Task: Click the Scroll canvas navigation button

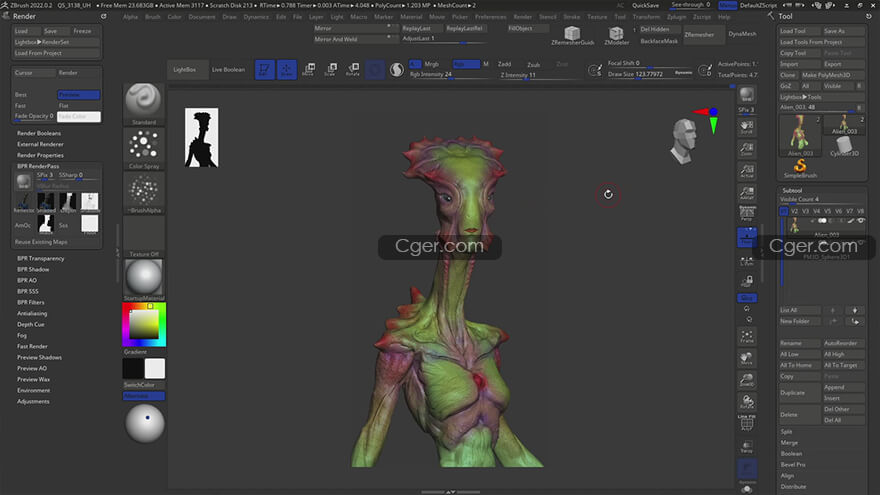Action: pos(746,127)
